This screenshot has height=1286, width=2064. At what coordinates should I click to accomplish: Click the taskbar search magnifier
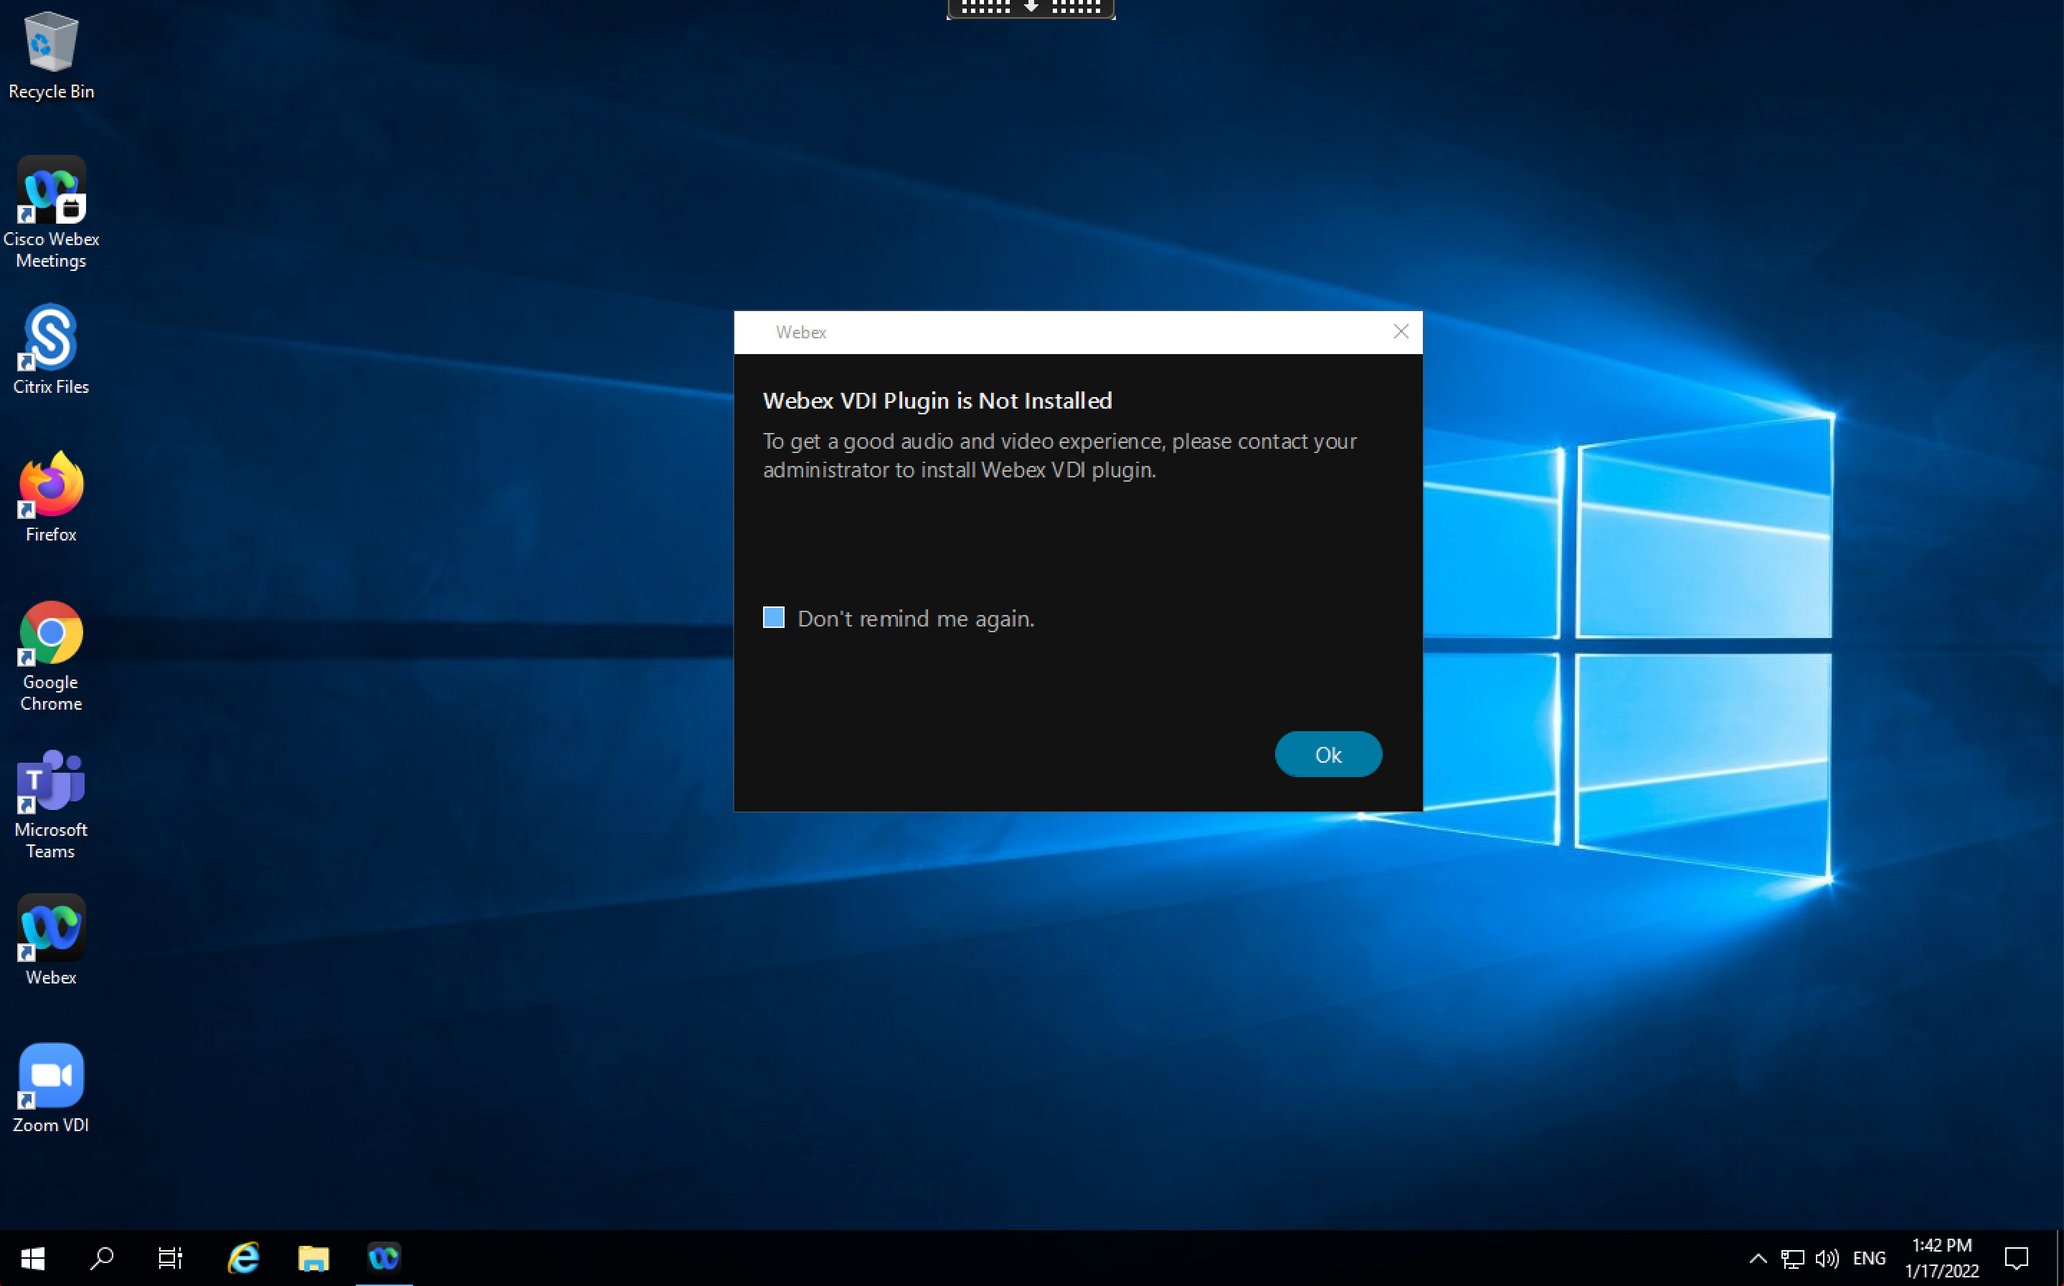101,1258
